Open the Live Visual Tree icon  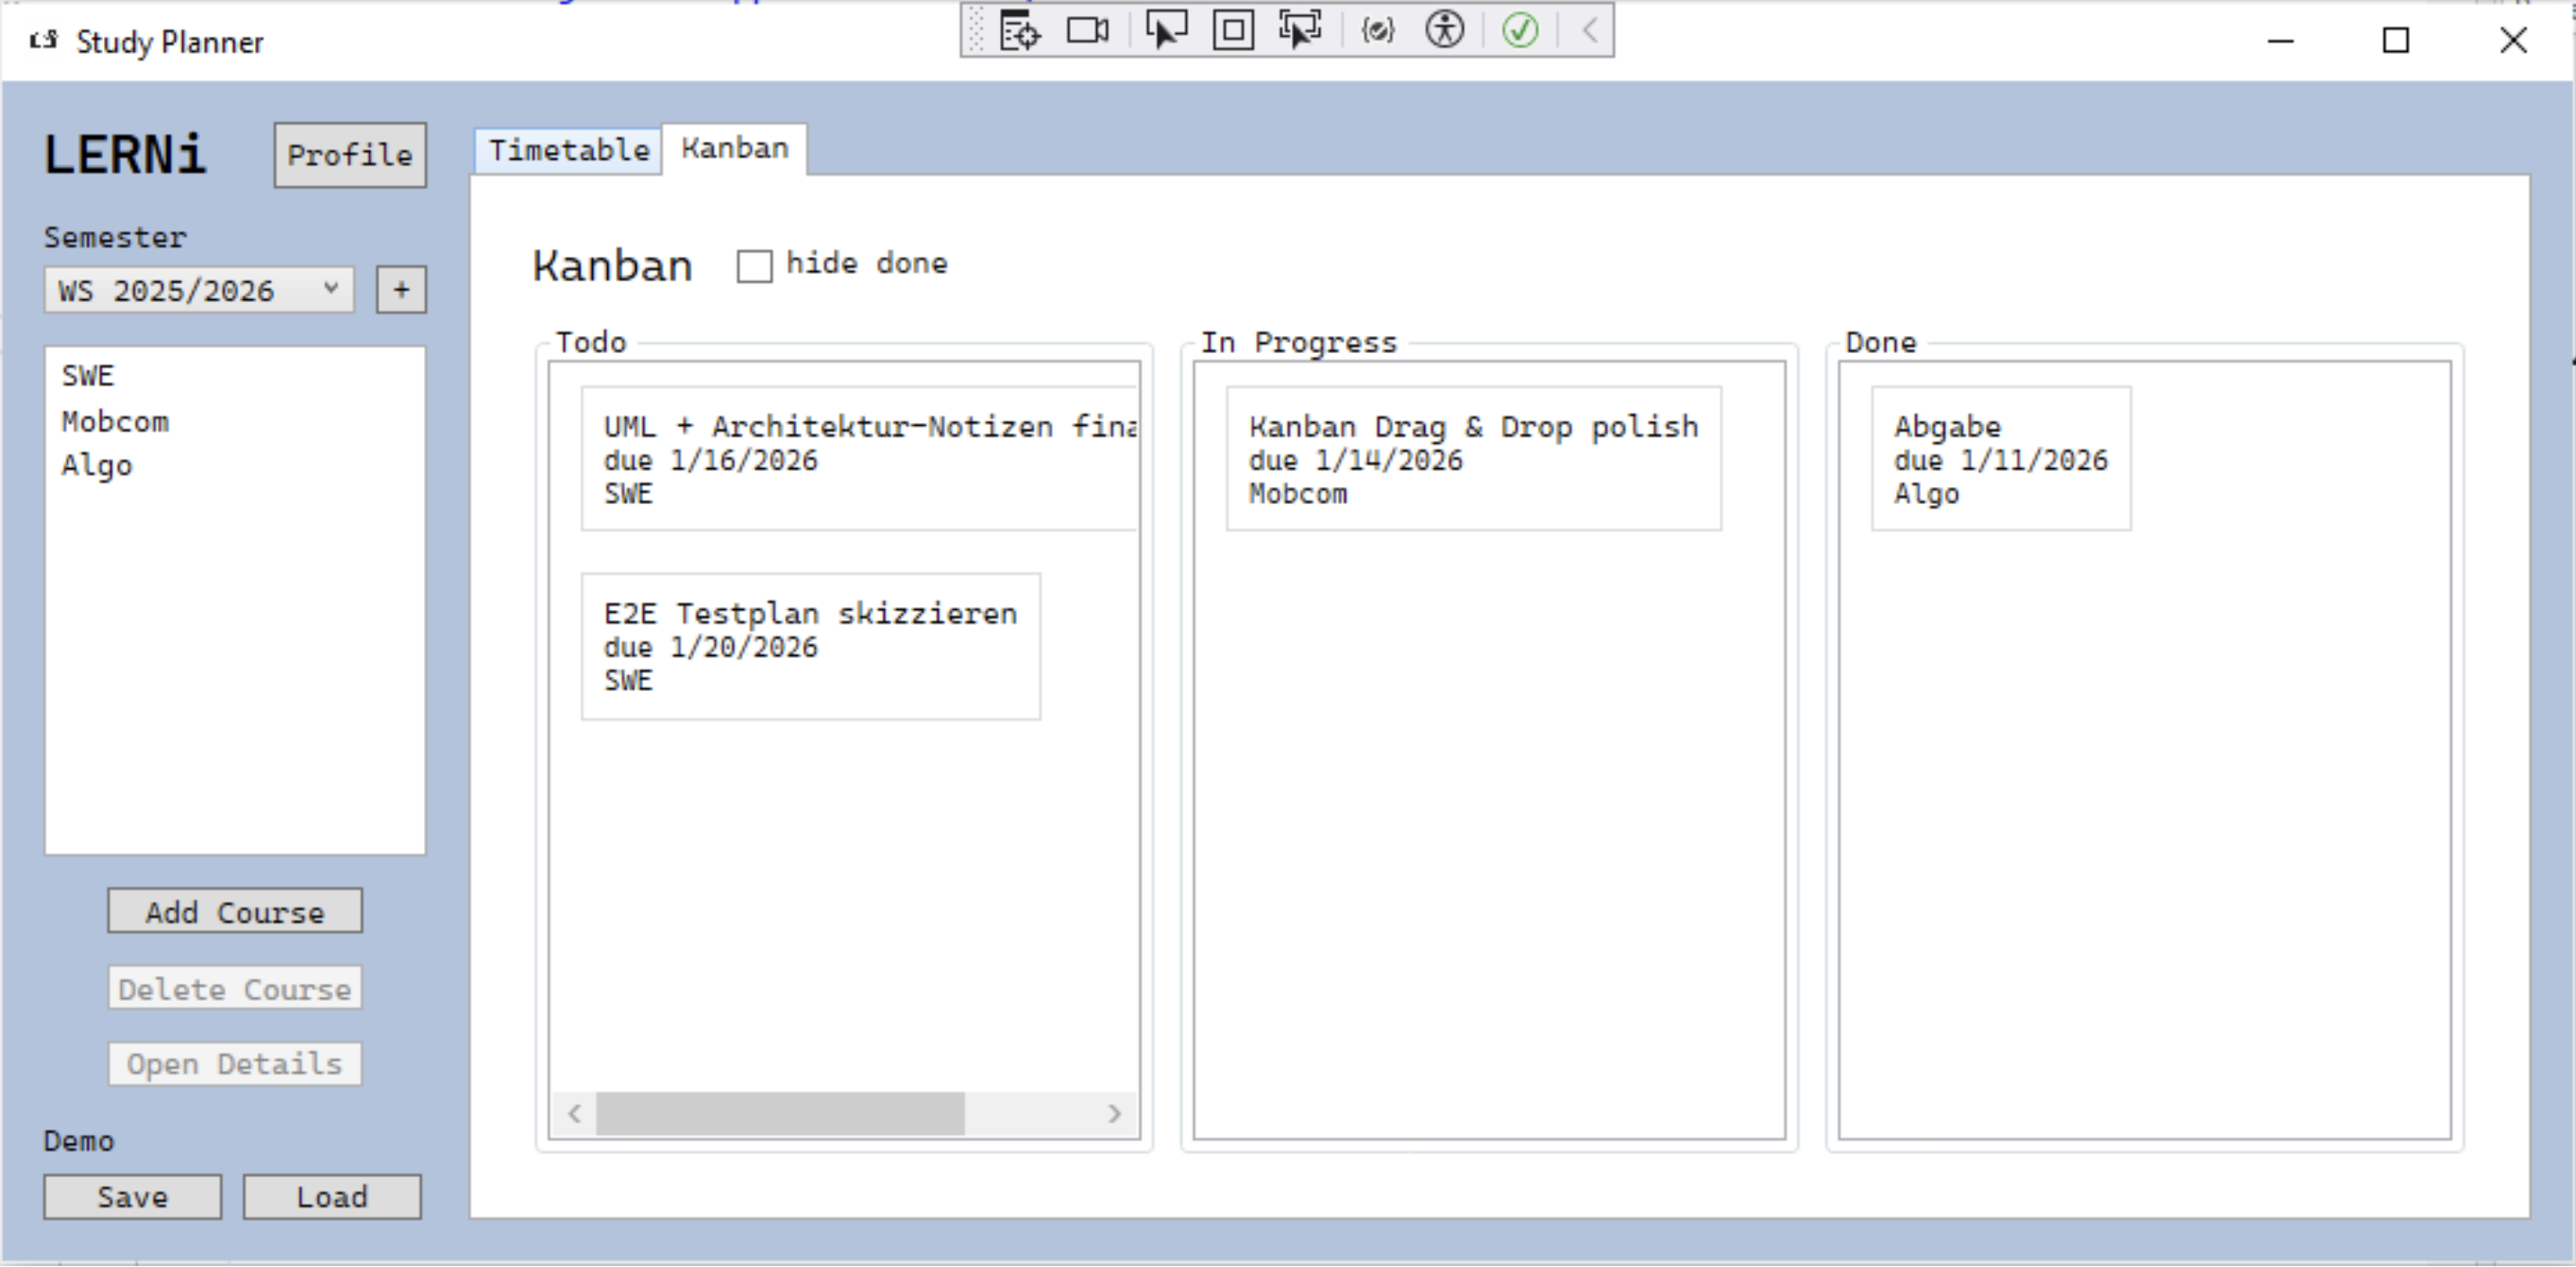(1020, 31)
